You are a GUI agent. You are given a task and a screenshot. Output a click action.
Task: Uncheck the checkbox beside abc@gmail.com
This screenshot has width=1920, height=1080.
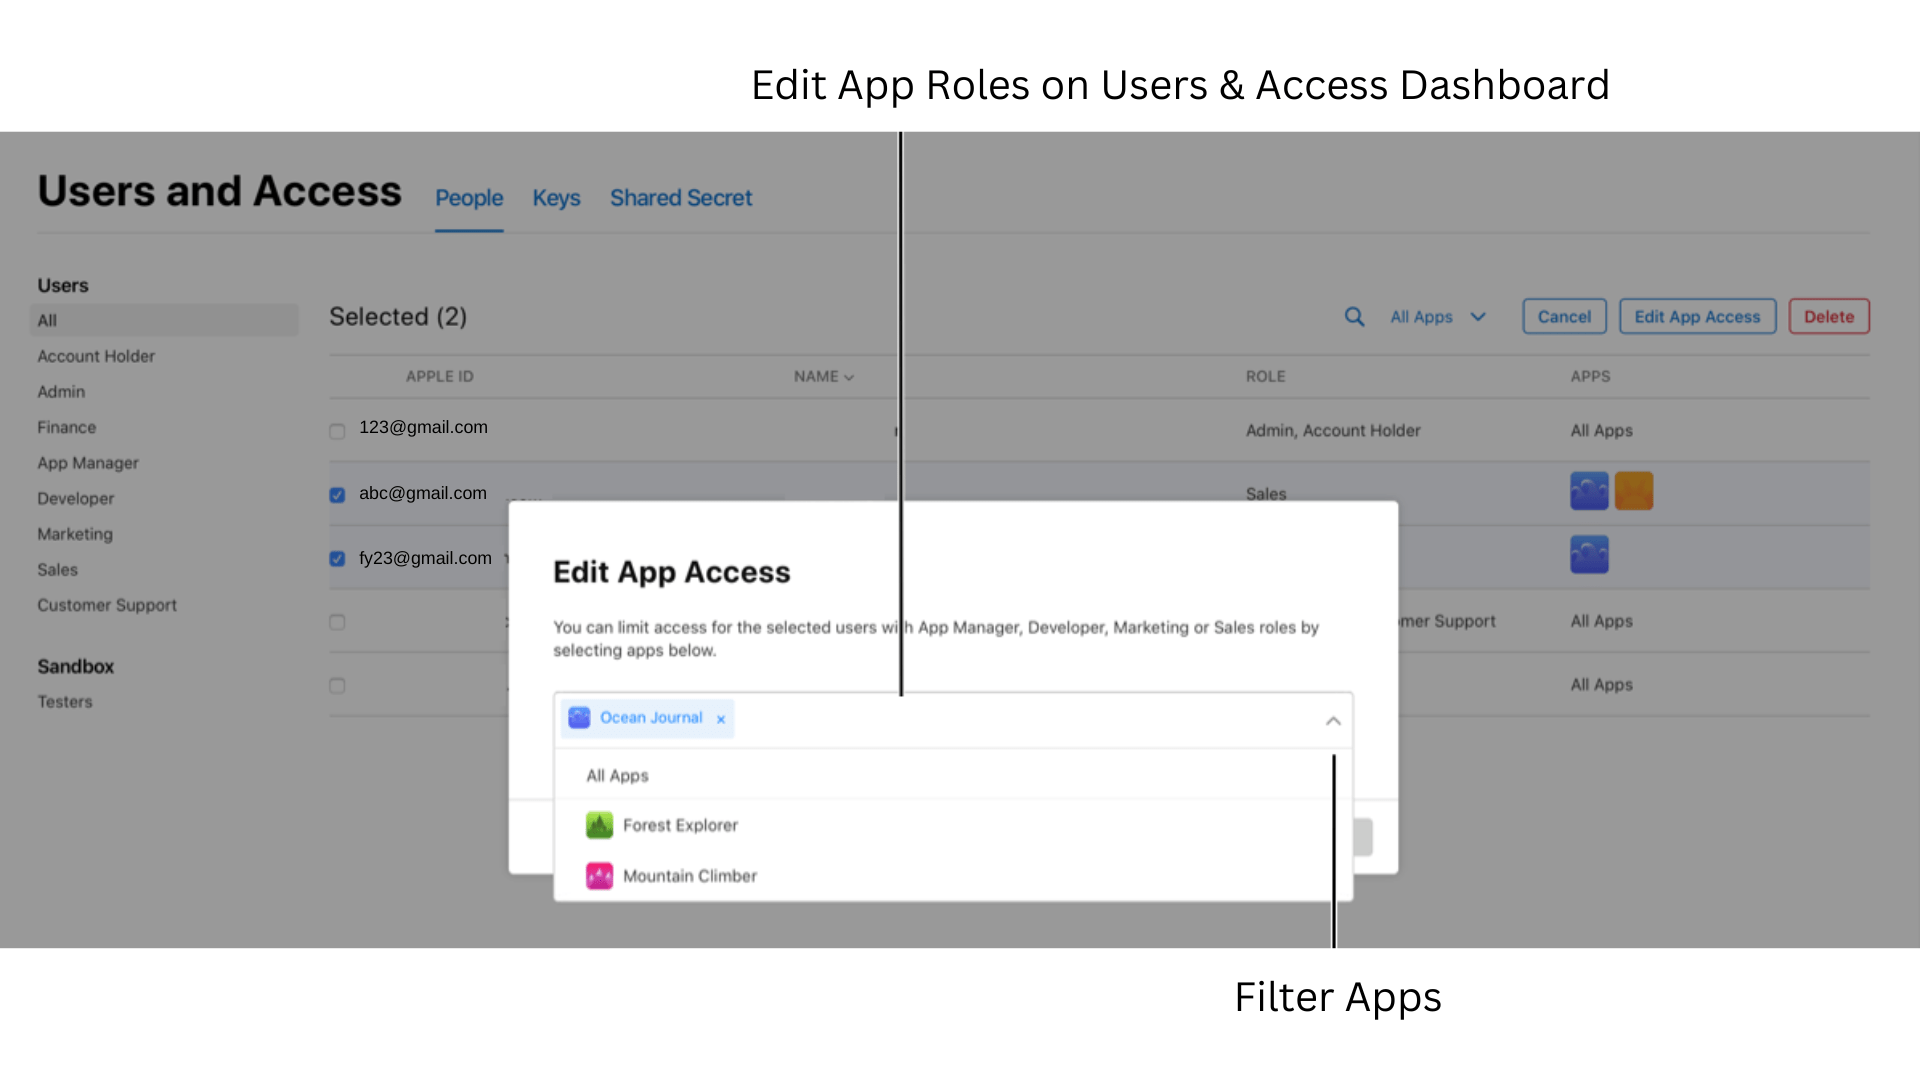pos(337,494)
